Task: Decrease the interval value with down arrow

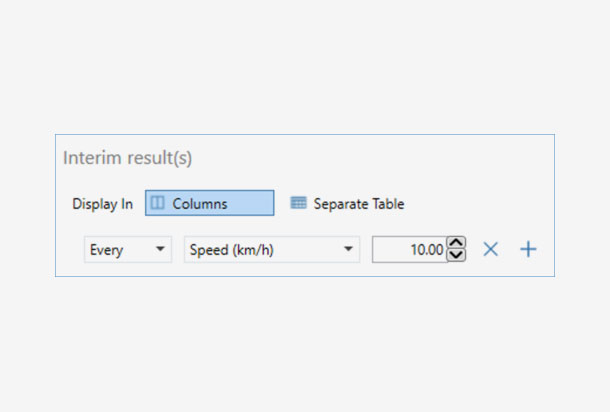Action: (x=456, y=256)
